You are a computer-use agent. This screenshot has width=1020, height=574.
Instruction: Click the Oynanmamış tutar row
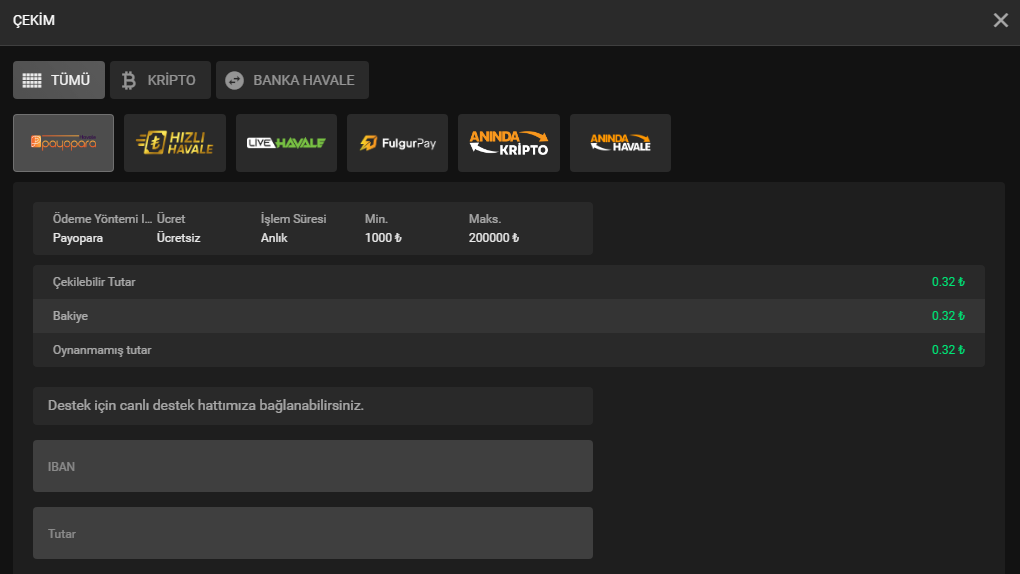(x=508, y=350)
